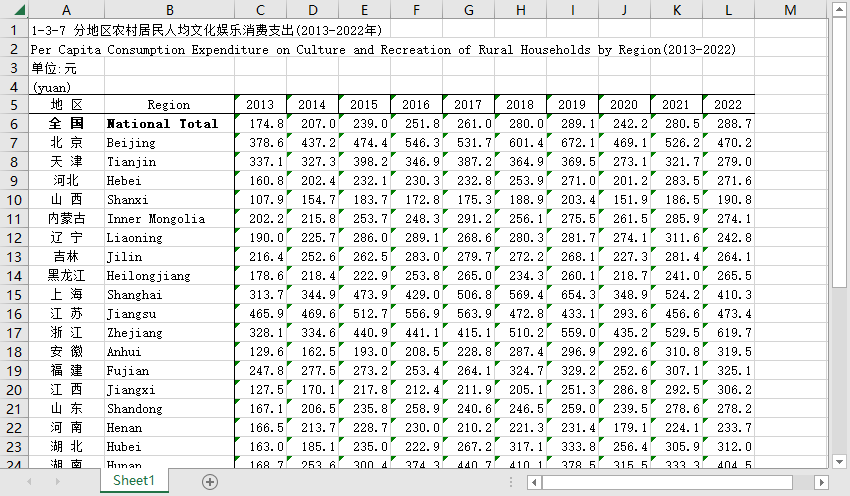Select column B header
The image size is (850, 496).
(x=169, y=10)
